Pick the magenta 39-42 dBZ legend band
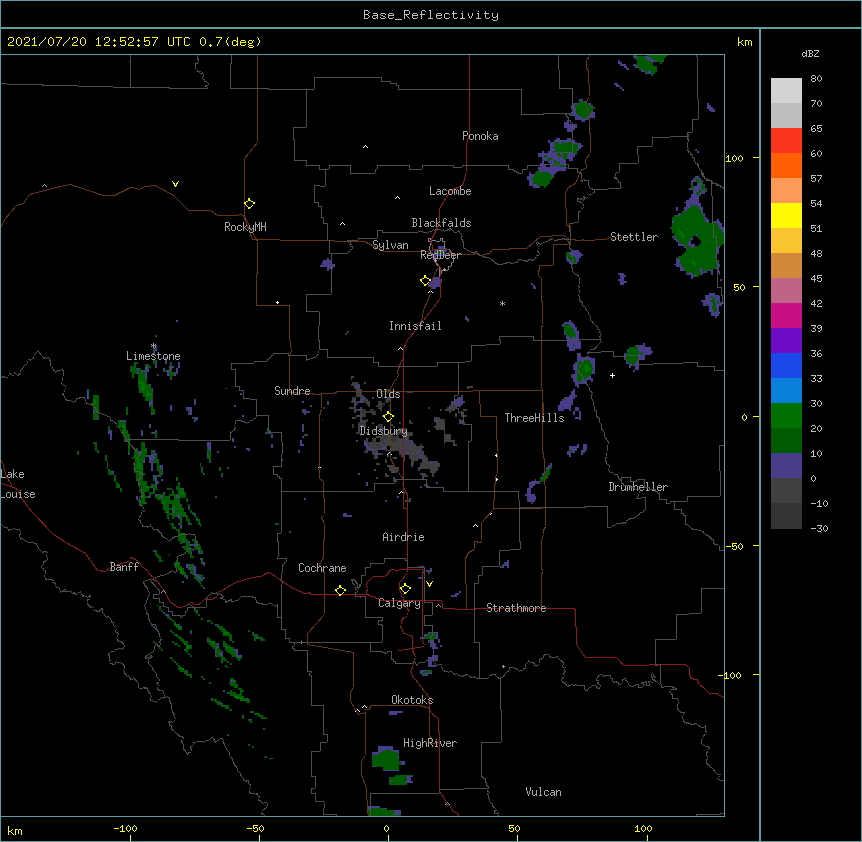 [786, 315]
